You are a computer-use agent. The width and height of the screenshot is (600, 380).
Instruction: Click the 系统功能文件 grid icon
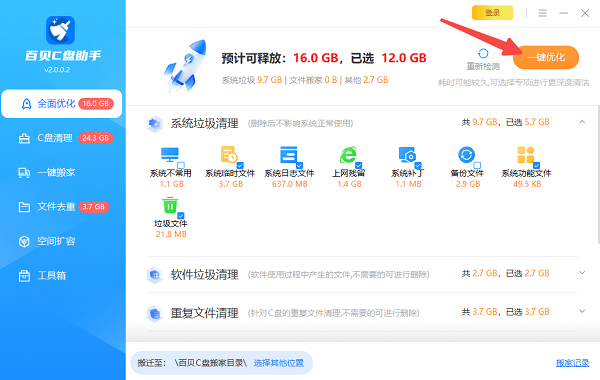(x=525, y=155)
